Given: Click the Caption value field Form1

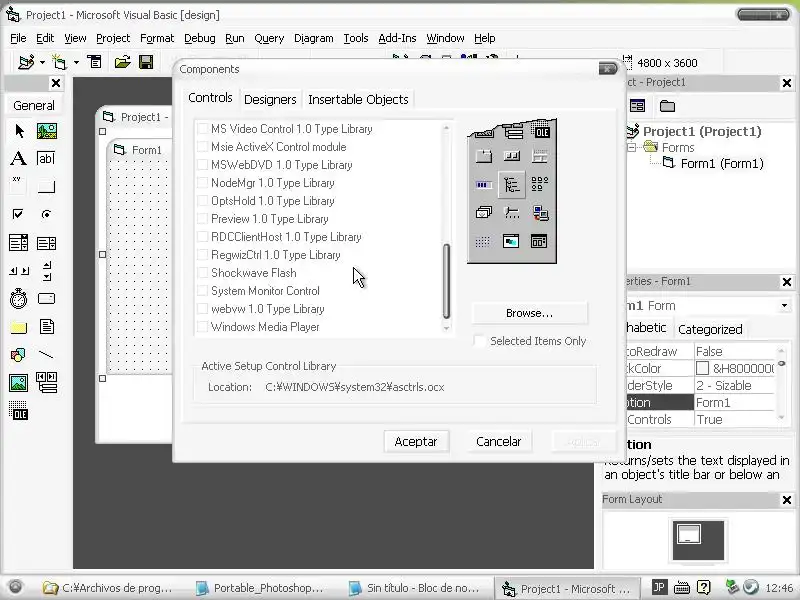Looking at the screenshot, I should coord(735,403).
